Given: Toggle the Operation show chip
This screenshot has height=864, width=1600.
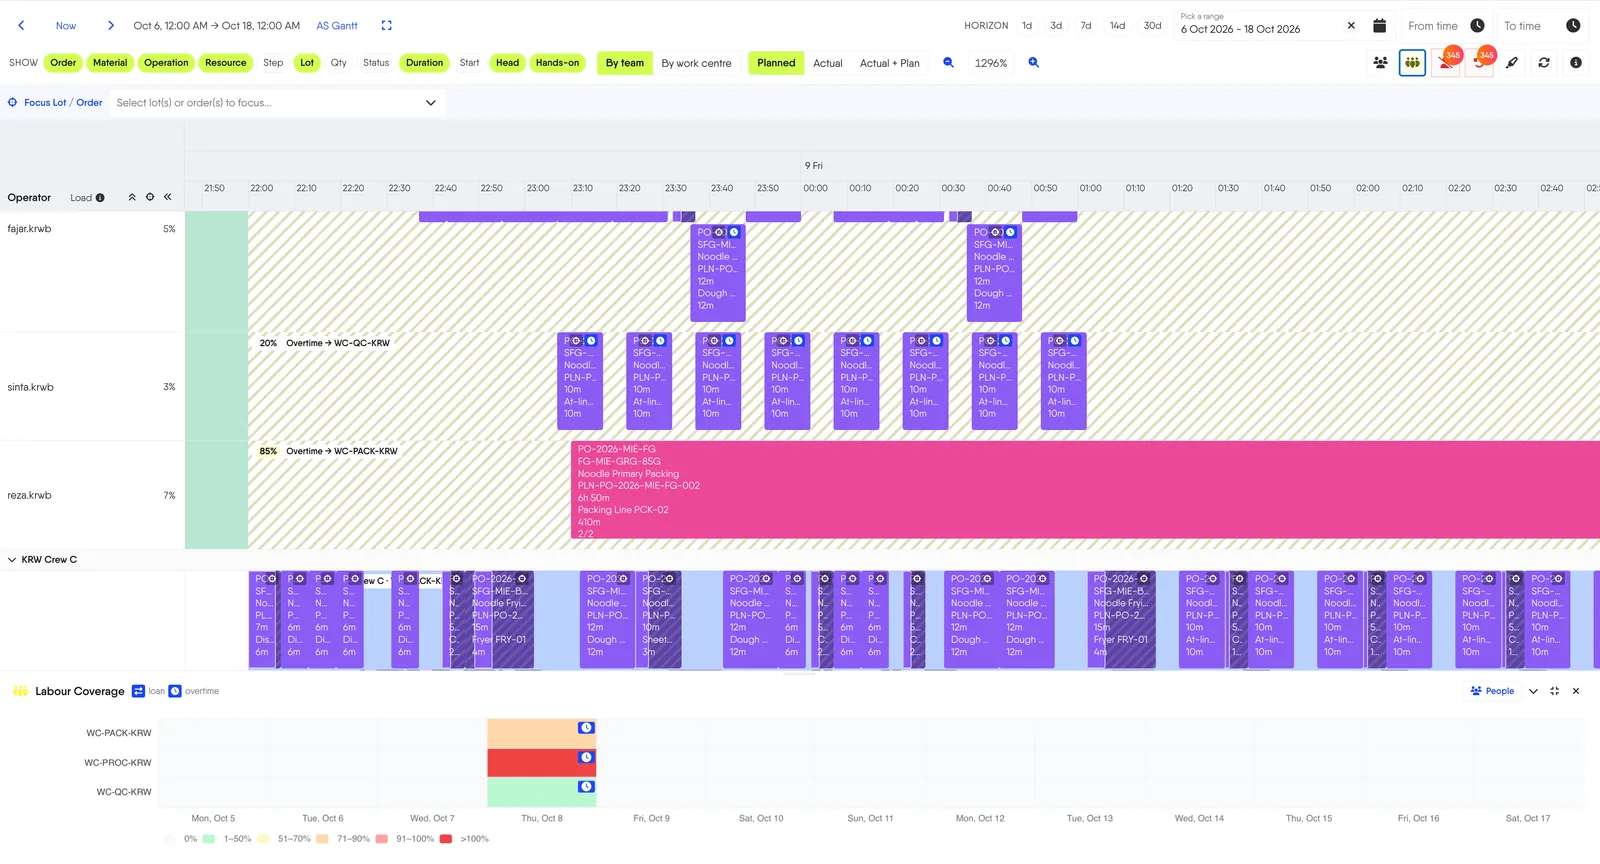Looking at the screenshot, I should click(x=166, y=63).
